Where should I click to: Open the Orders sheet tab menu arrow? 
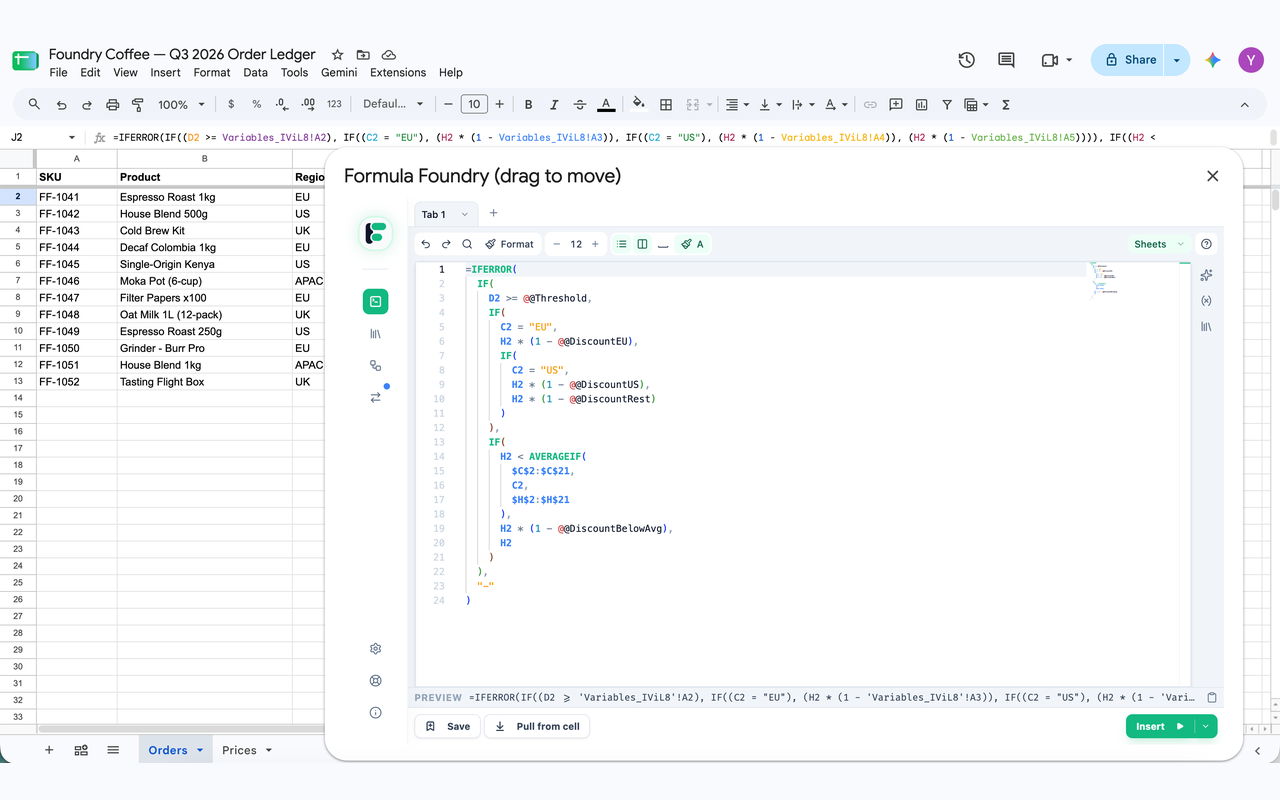(x=200, y=750)
